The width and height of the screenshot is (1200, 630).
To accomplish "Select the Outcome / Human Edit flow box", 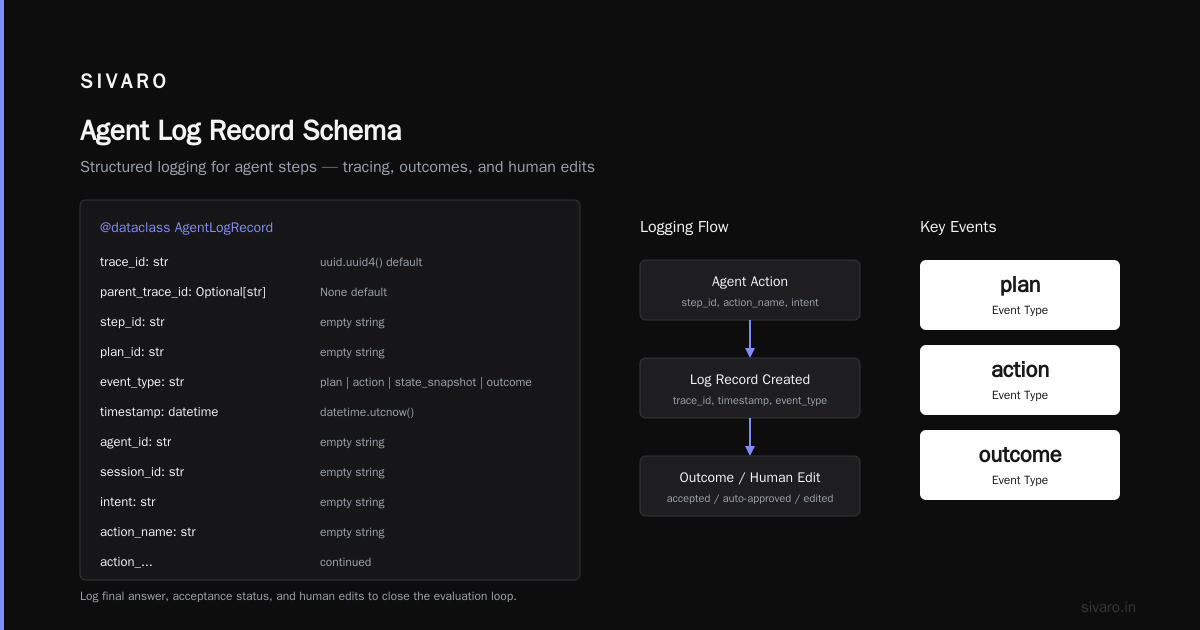I will (750, 486).
